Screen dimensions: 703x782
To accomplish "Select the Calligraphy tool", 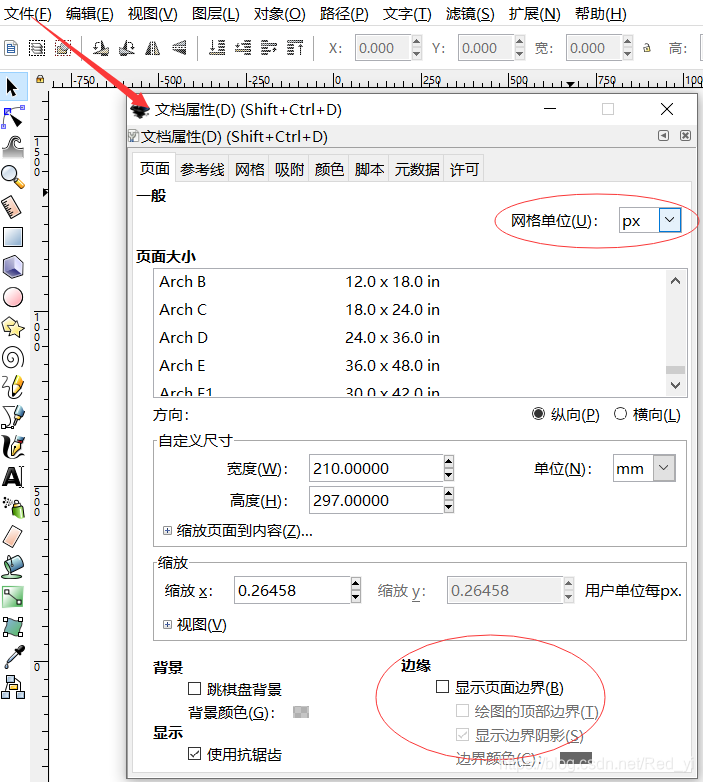I will (13, 447).
